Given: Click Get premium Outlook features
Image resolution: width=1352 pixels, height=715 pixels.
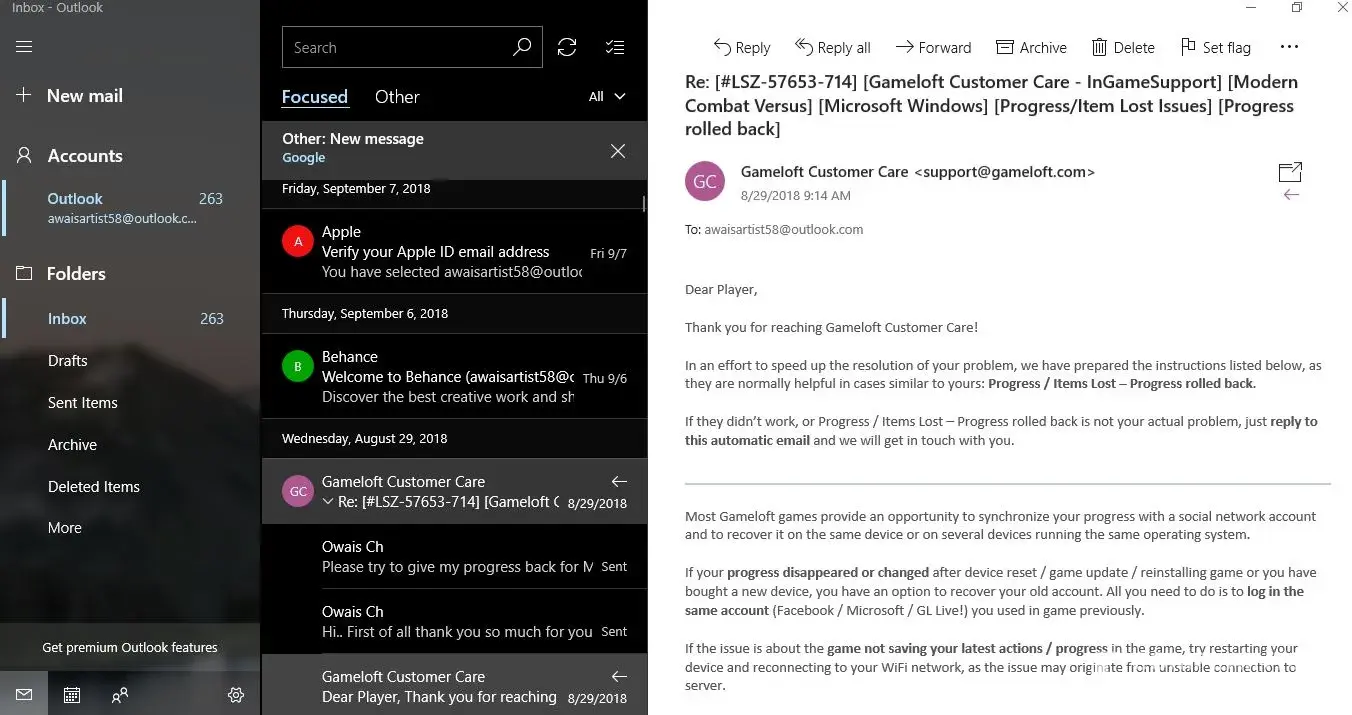Looking at the screenshot, I should [130, 648].
